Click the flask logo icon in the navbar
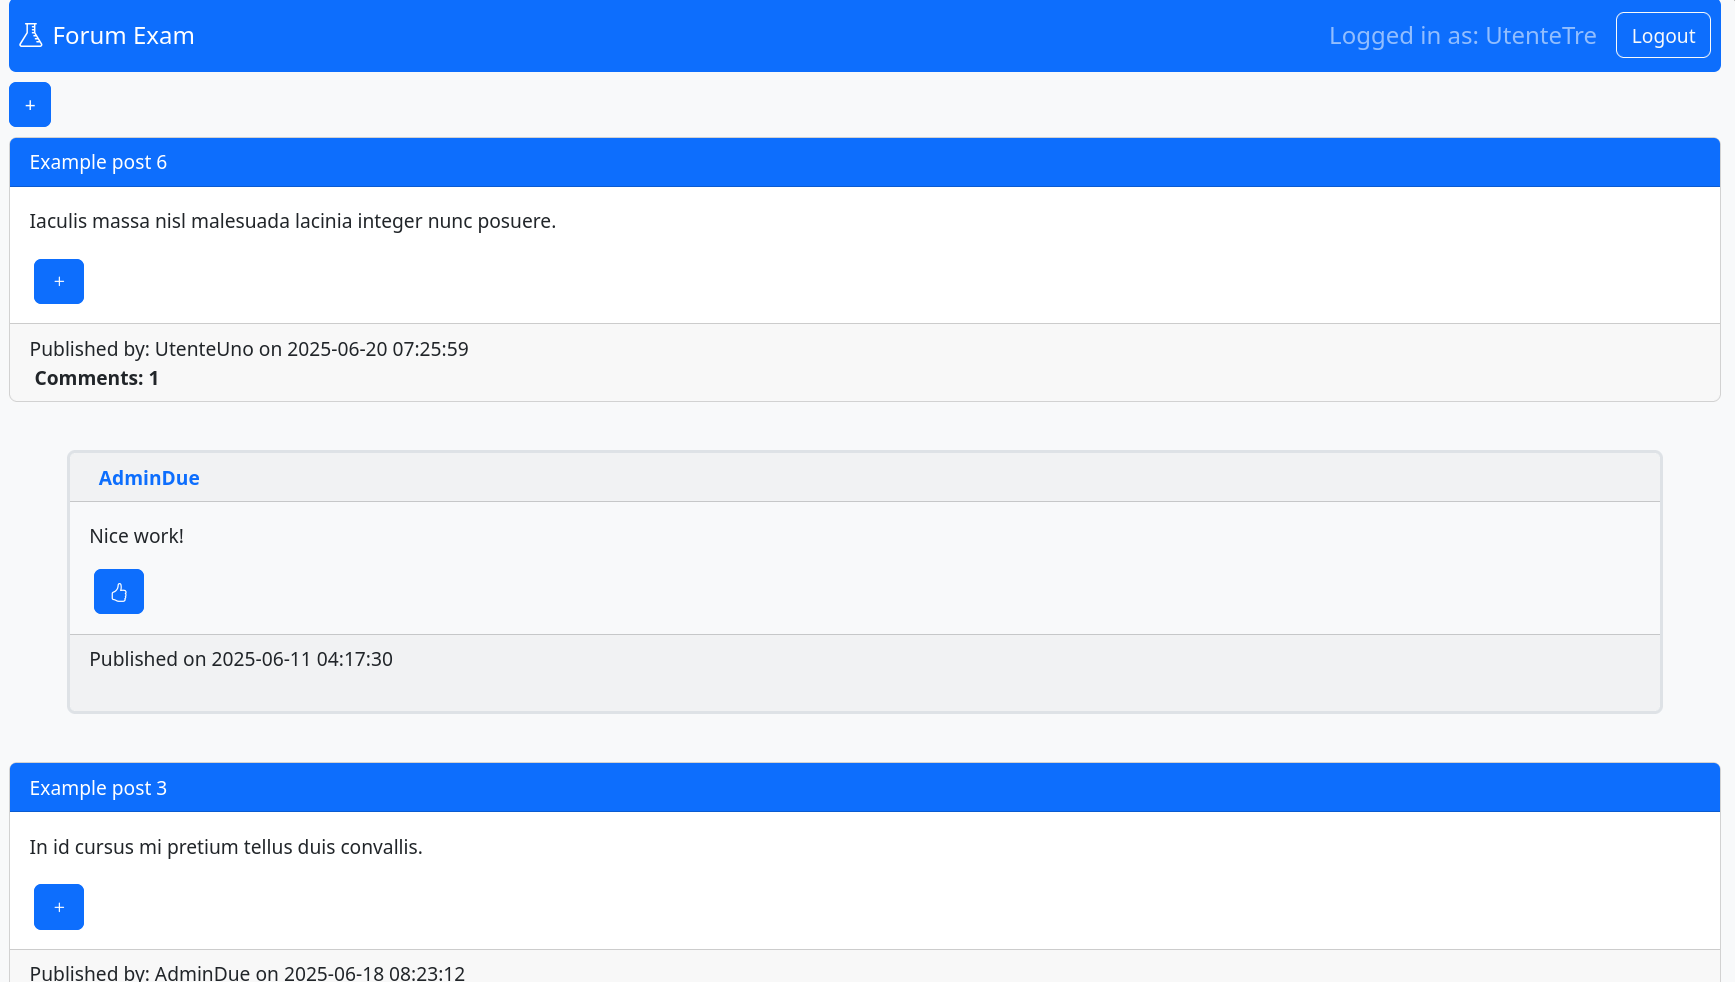 click(x=31, y=33)
